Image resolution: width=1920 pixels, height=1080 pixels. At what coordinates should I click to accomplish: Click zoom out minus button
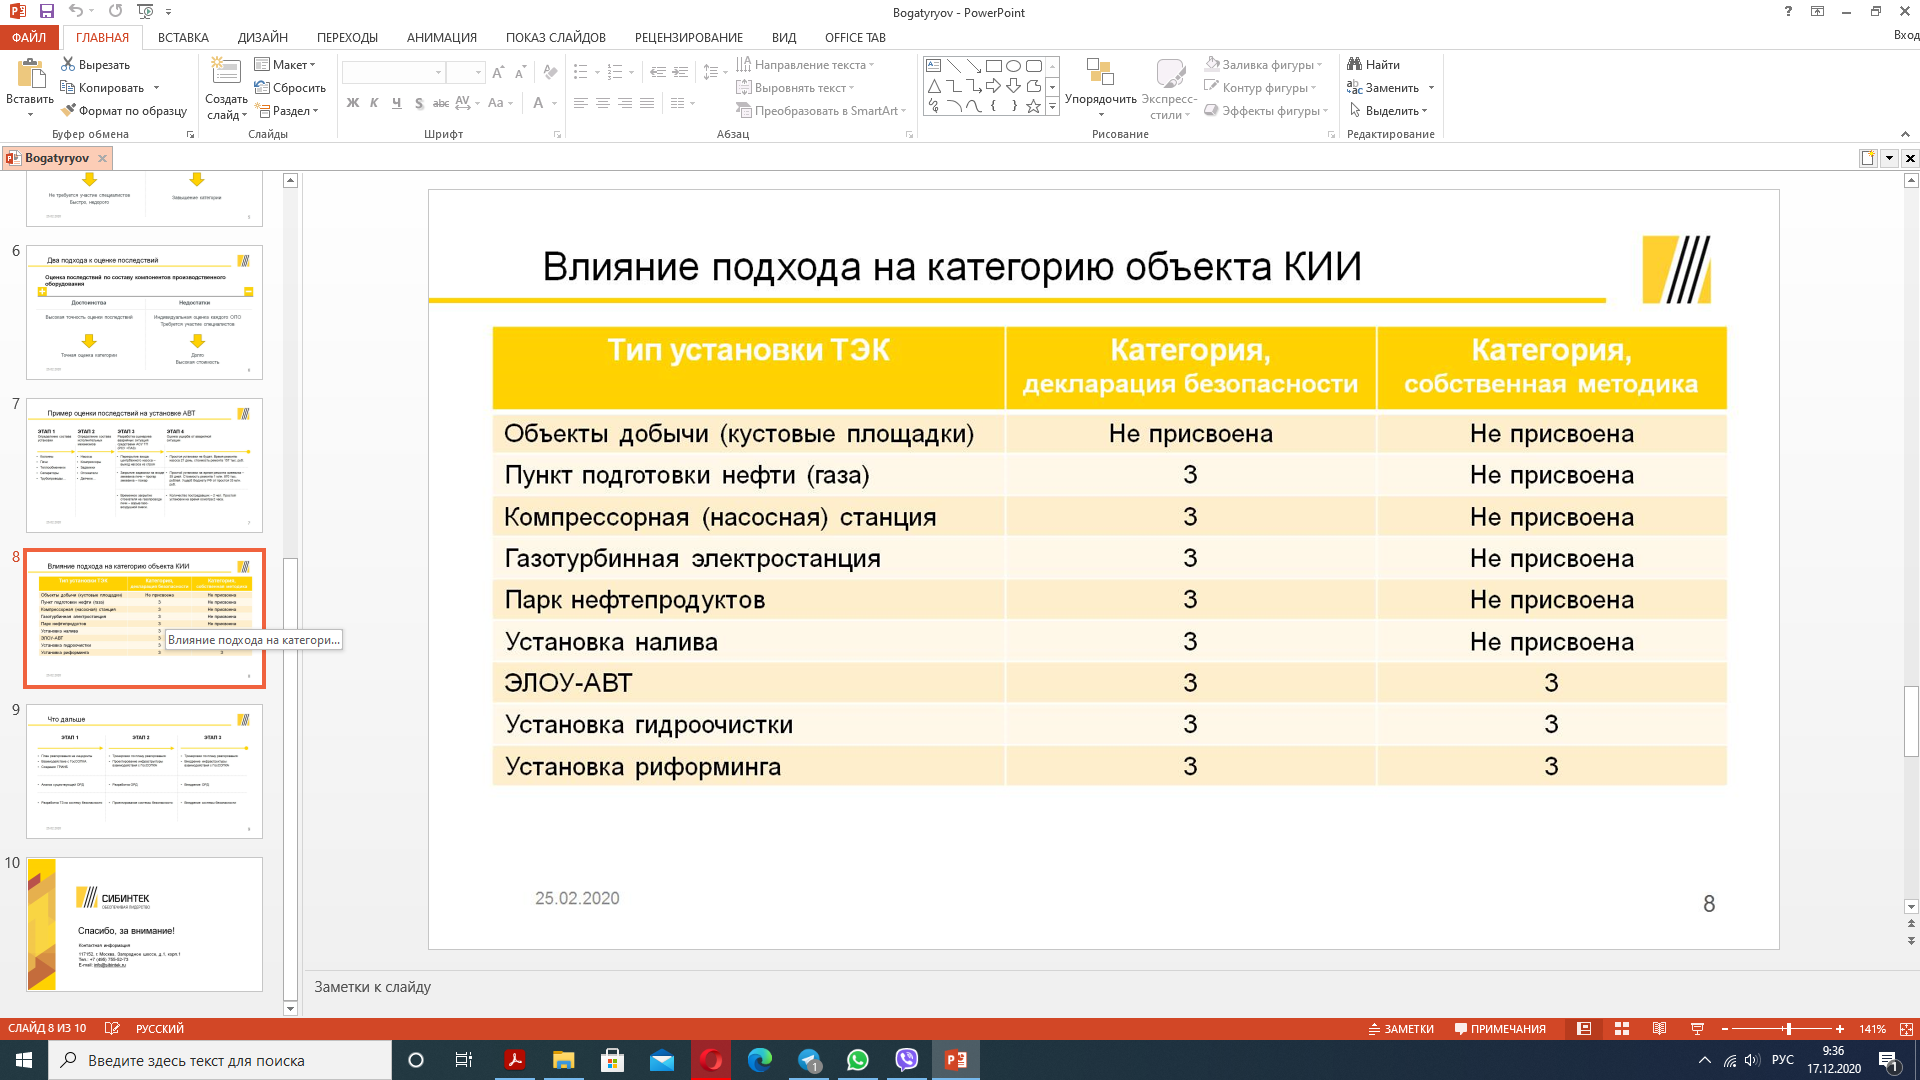1725,1028
